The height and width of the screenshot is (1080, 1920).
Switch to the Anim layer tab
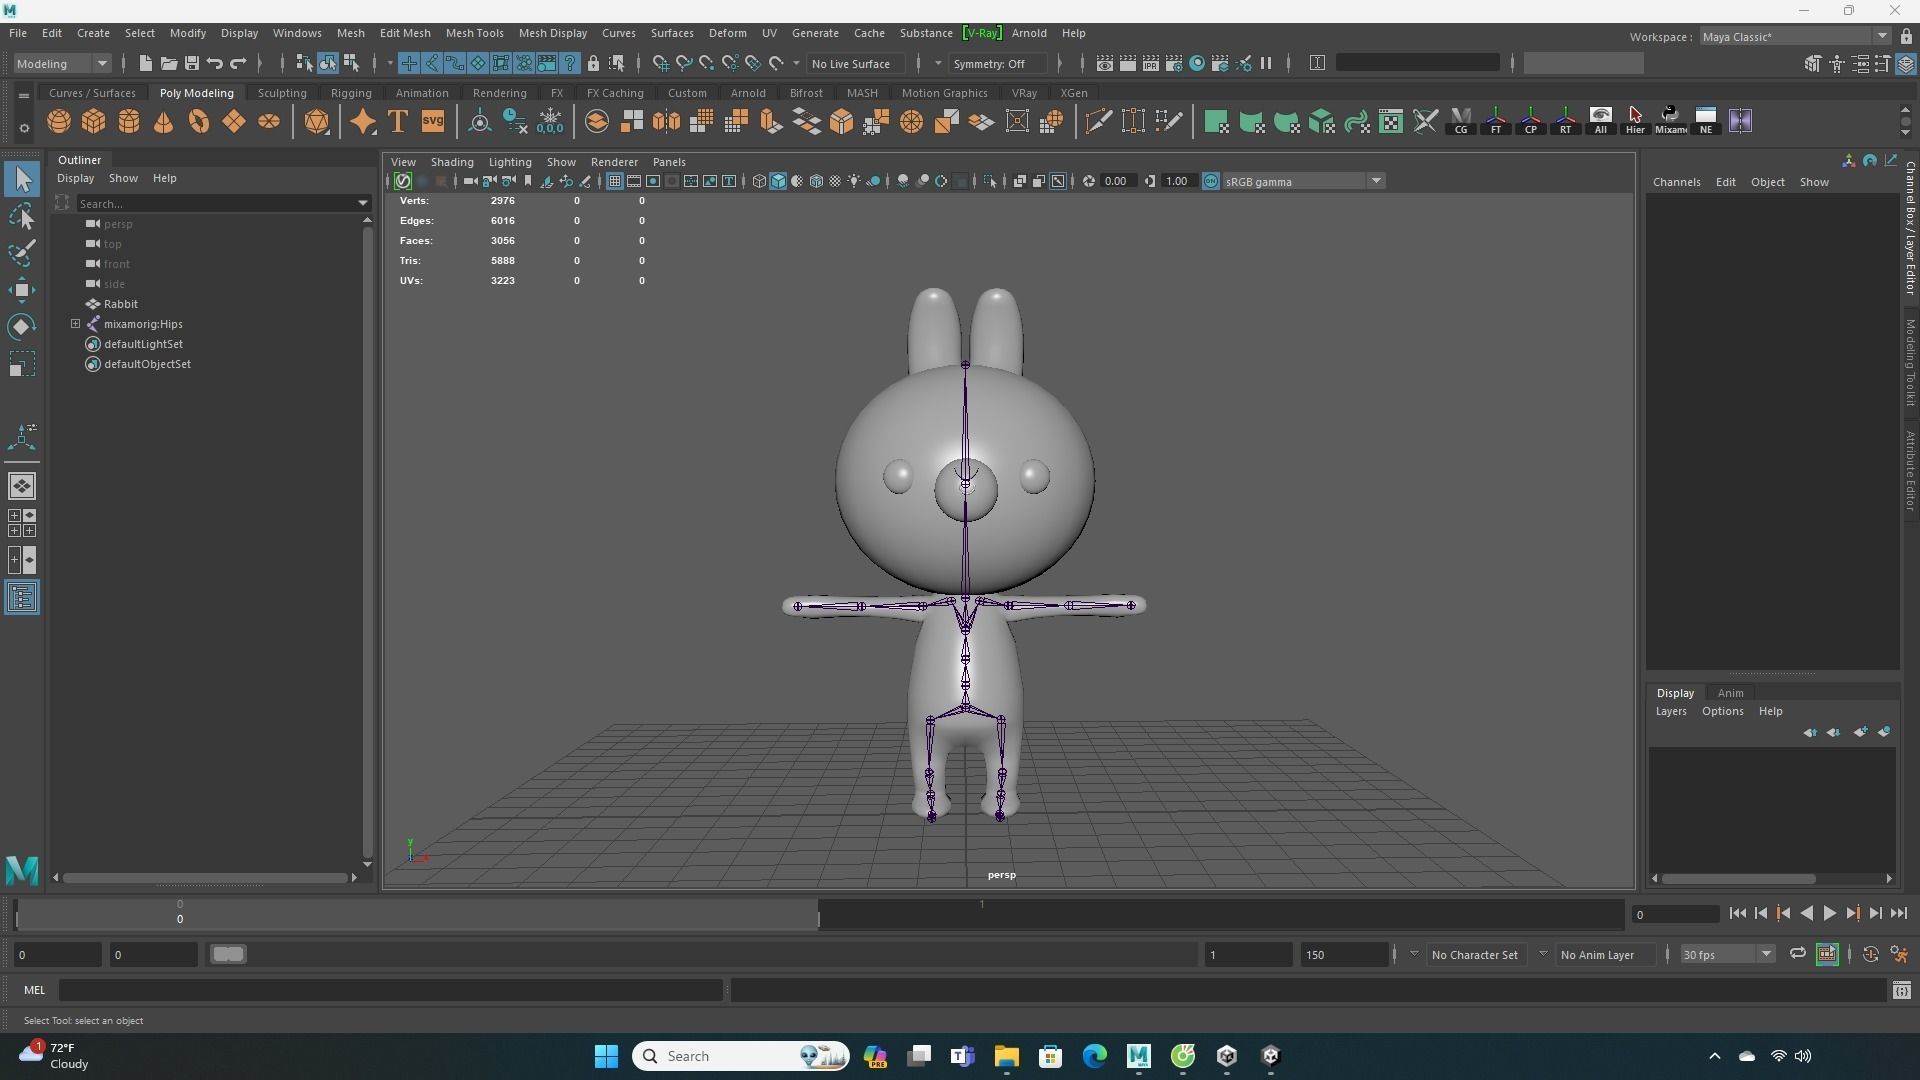(1730, 693)
